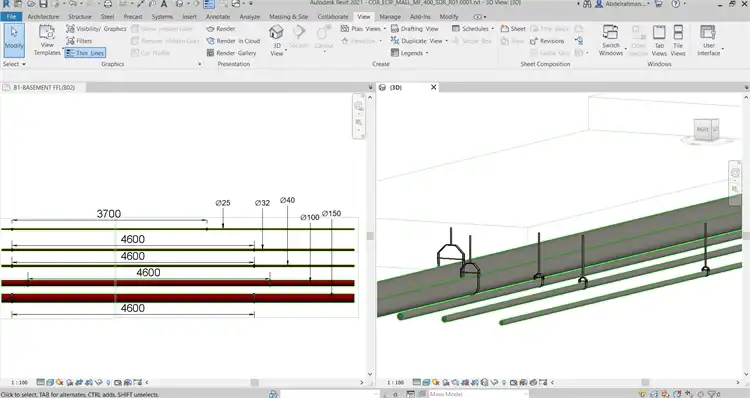Select the Ø150 pipe diameter tag

pyautogui.click(x=331, y=213)
